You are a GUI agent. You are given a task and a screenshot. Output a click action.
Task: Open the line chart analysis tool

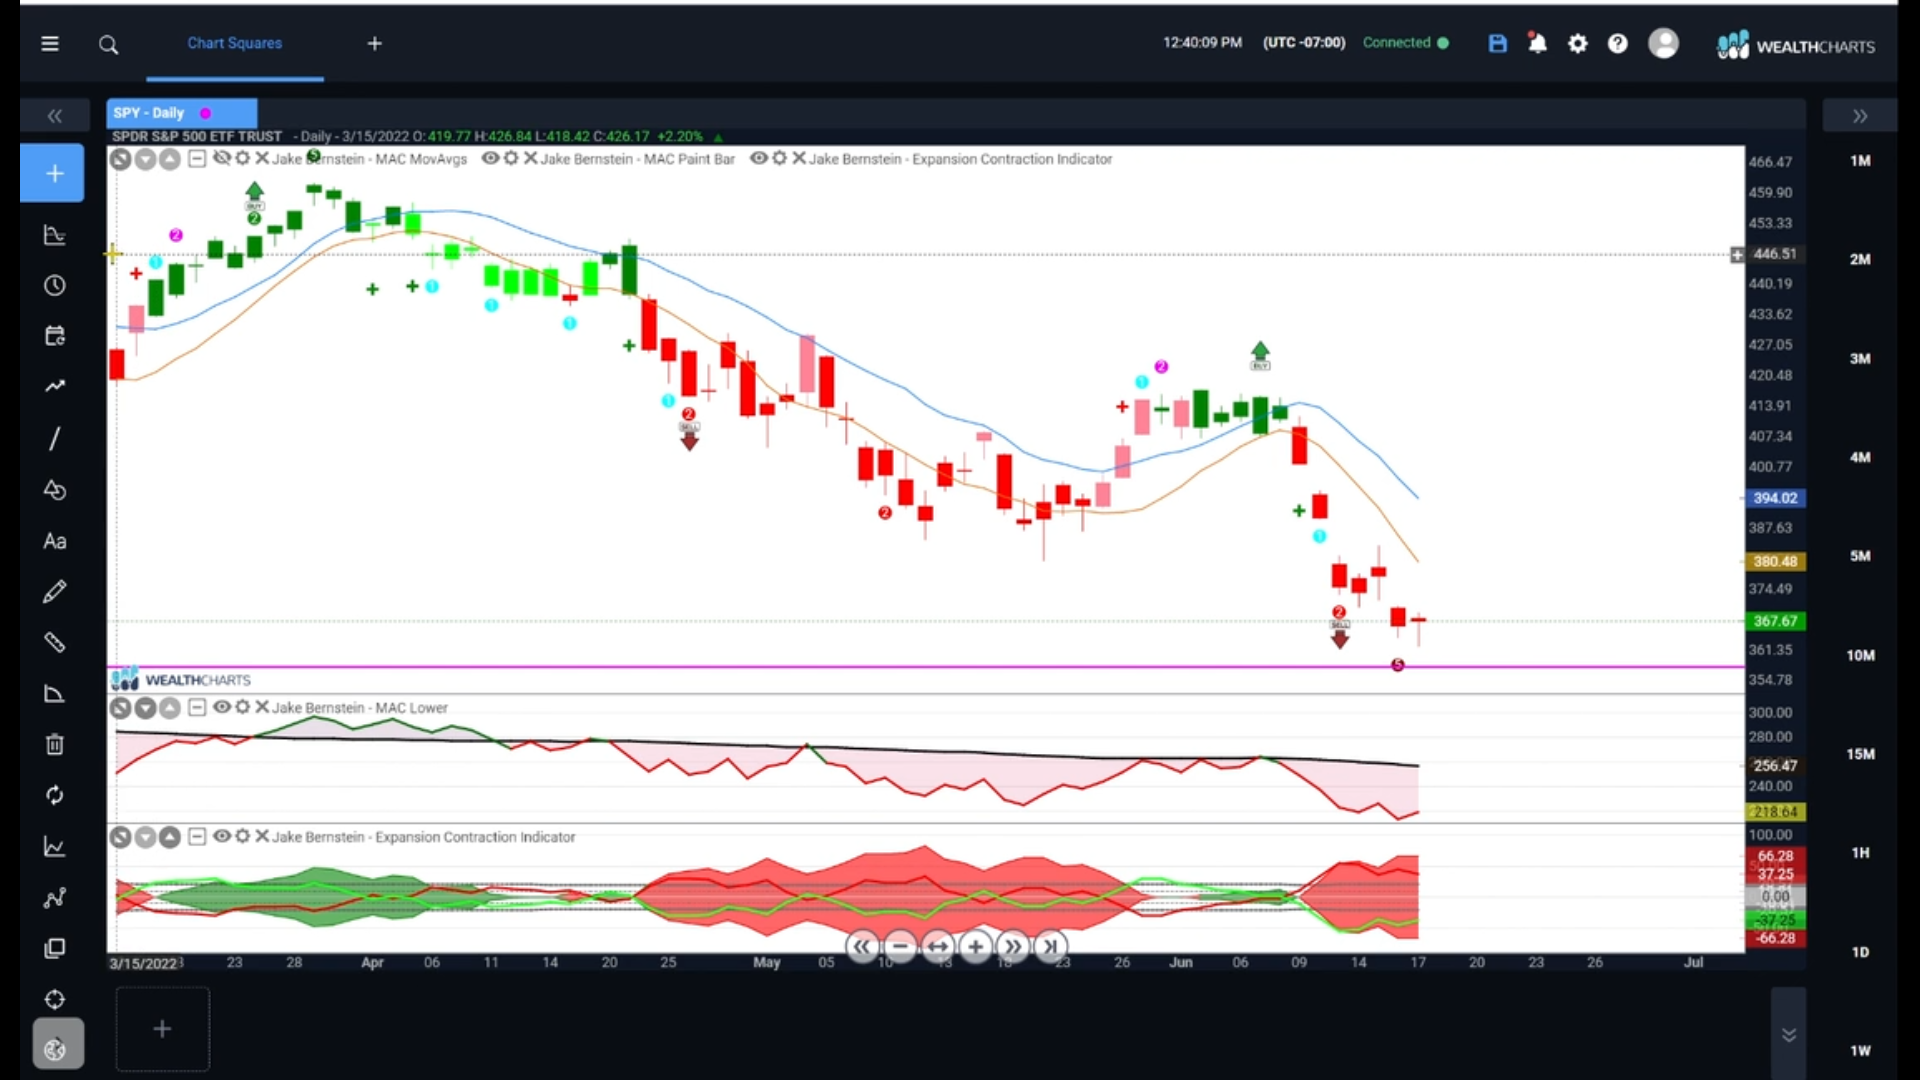click(x=55, y=847)
